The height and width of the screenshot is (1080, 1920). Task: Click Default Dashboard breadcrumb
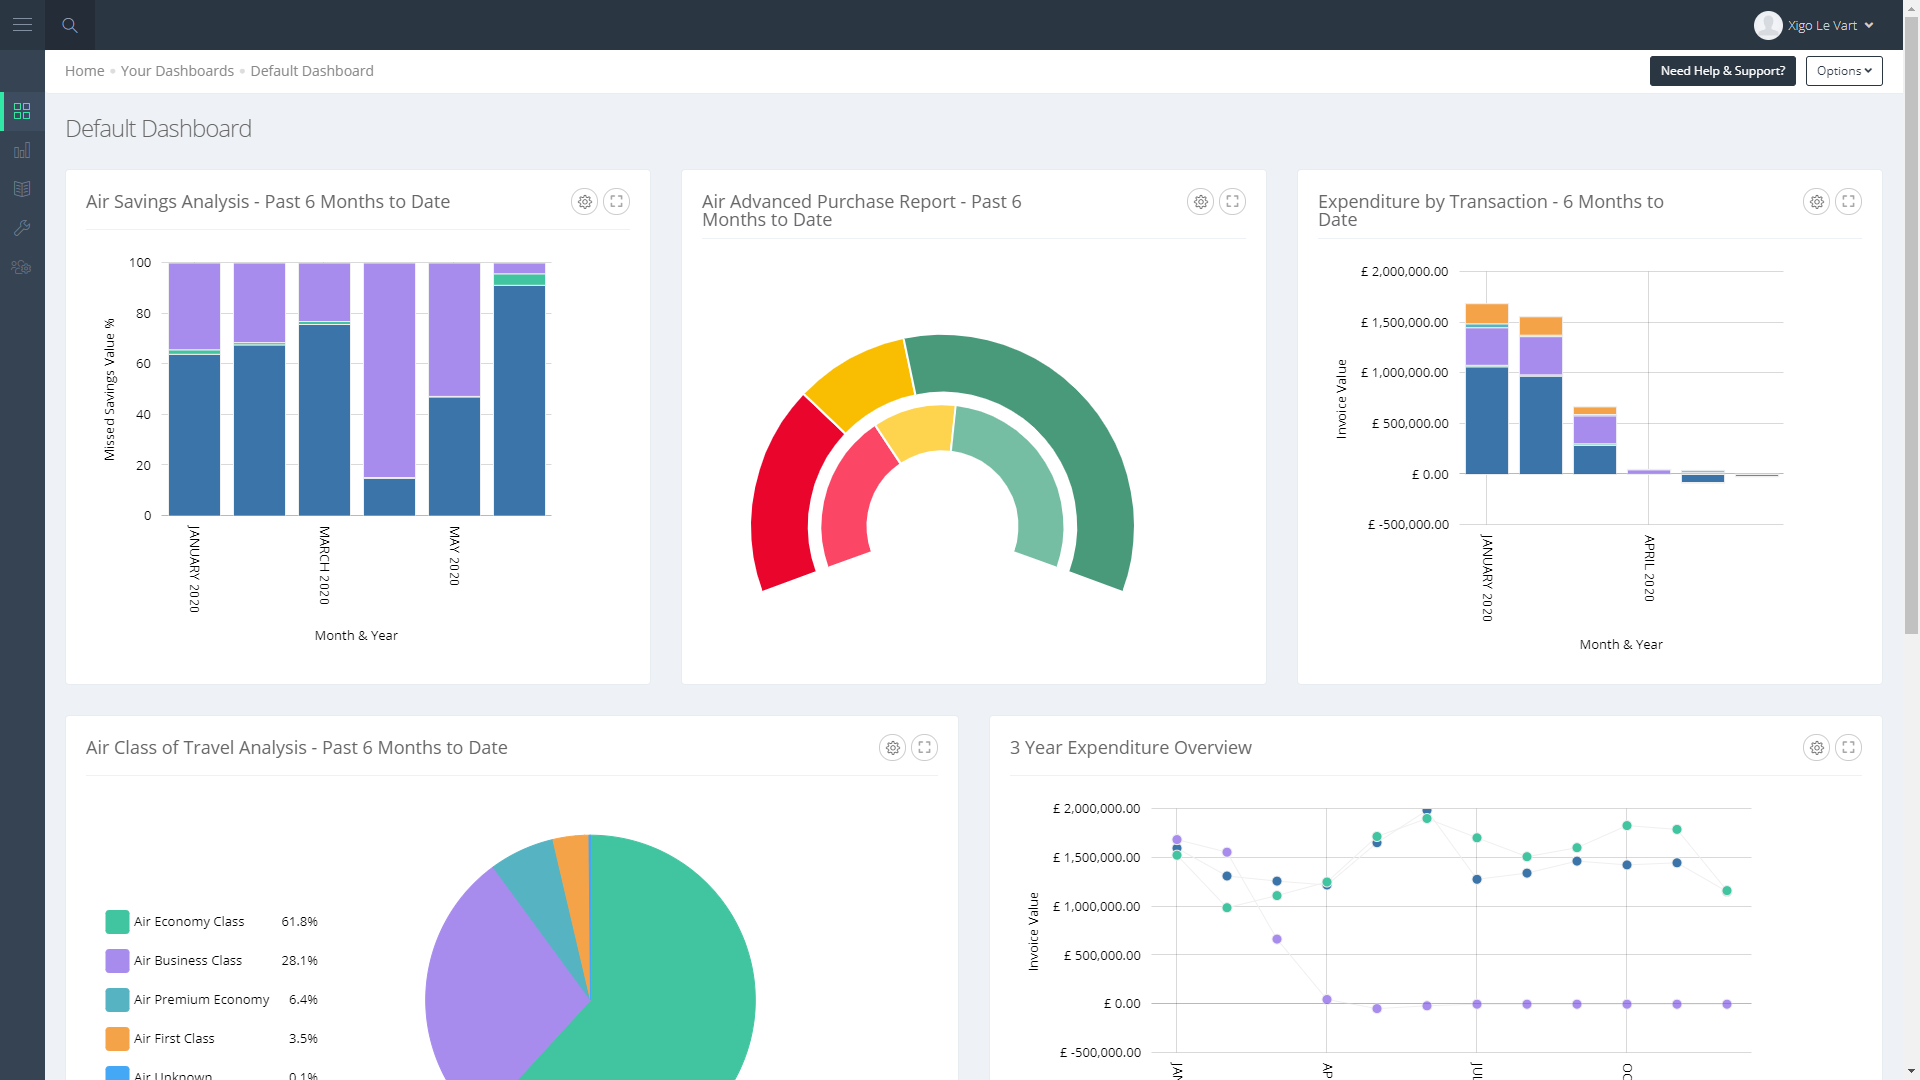pyautogui.click(x=312, y=71)
